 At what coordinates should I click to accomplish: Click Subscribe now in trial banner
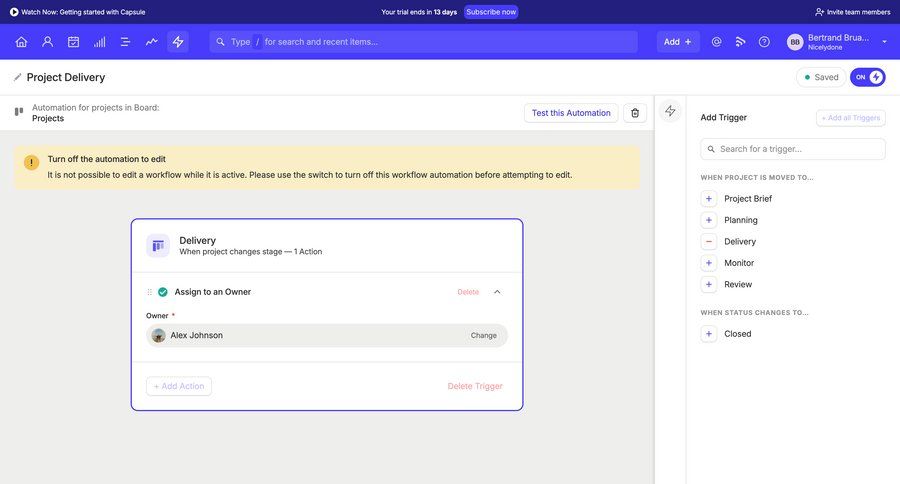491,12
